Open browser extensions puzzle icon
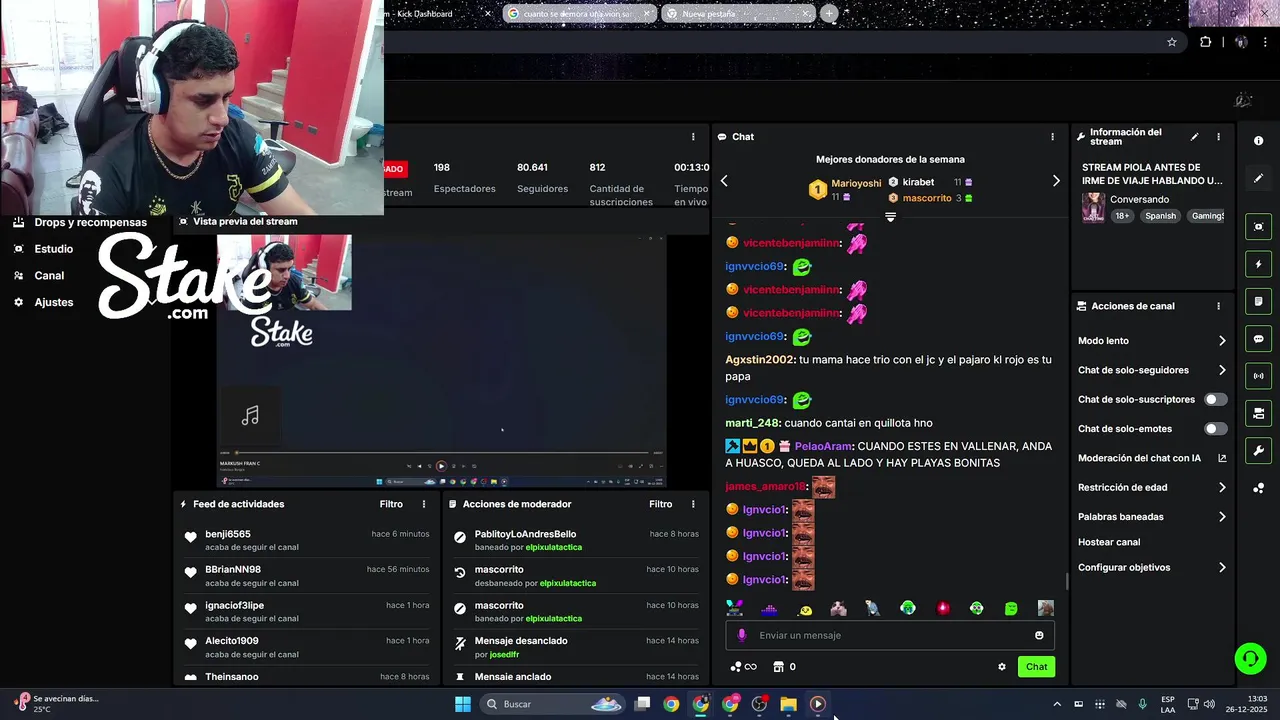1280x720 pixels. tap(1205, 42)
